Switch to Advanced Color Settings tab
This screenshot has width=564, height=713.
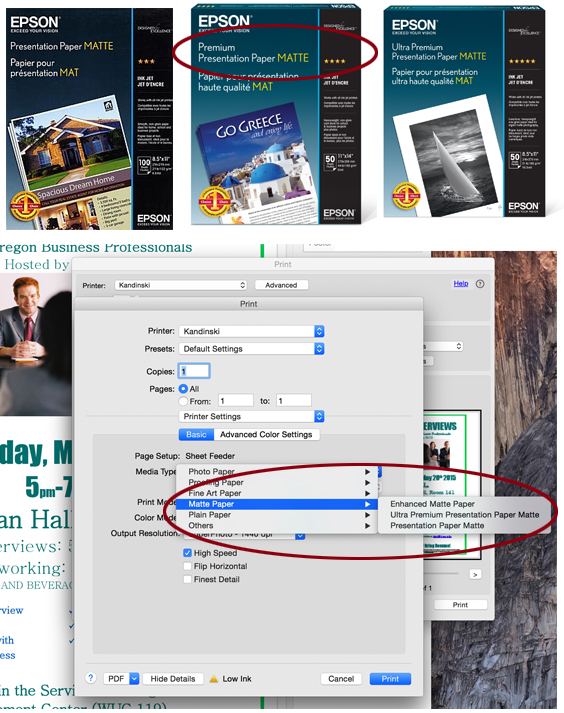266,434
